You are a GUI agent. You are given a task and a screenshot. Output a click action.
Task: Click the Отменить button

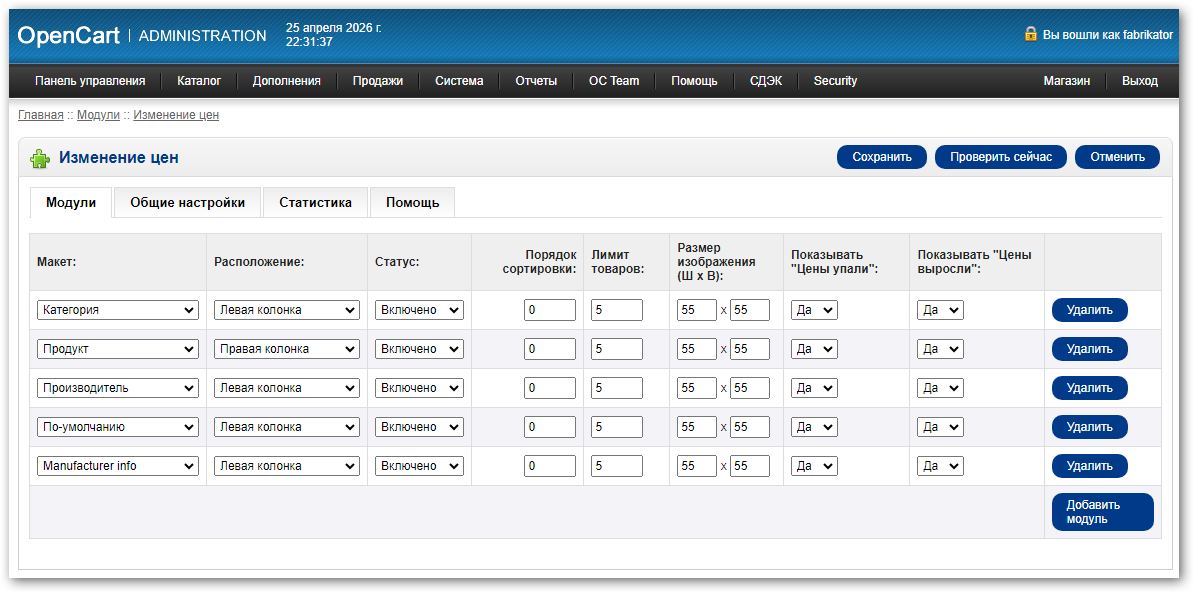pyautogui.click(x=1118, y=157)
